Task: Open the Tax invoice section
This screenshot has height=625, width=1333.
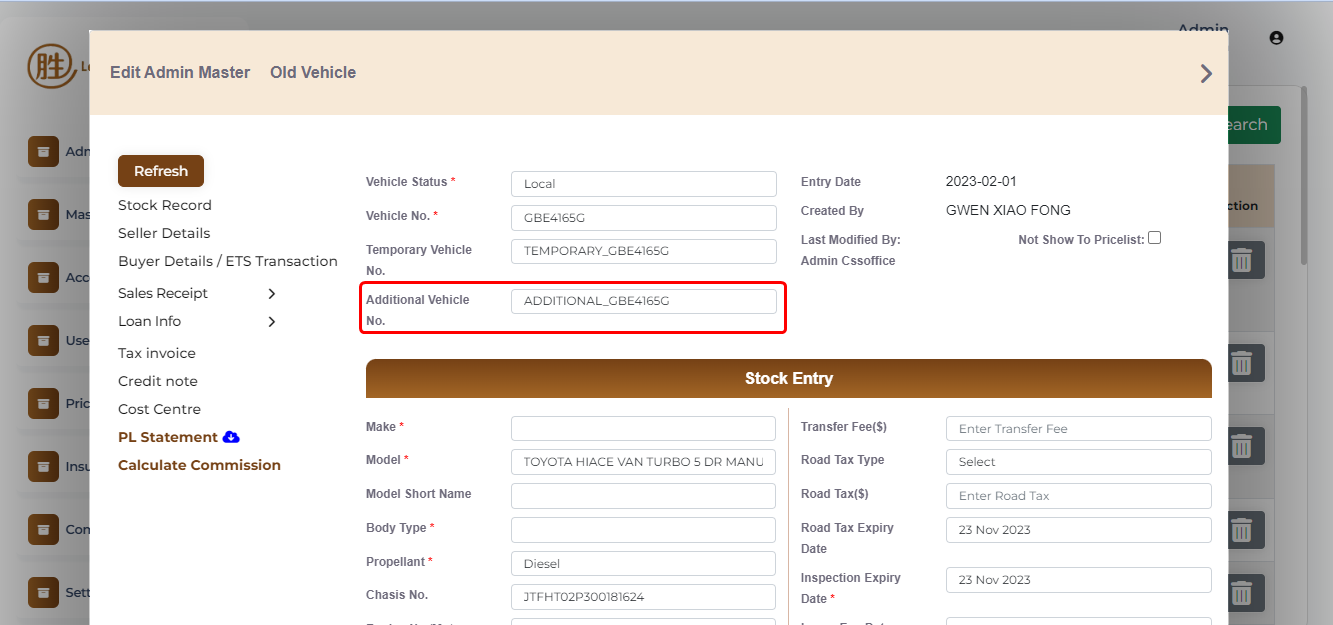Action: [x=157, y=353]
